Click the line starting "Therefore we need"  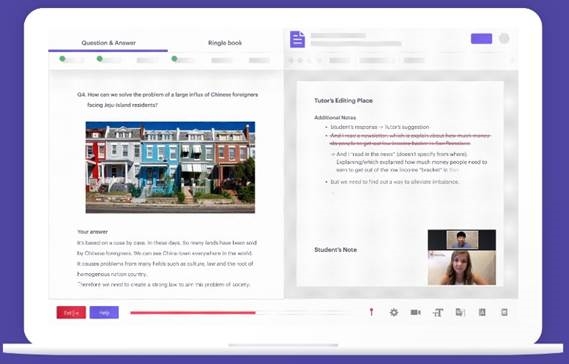point(164,285)
